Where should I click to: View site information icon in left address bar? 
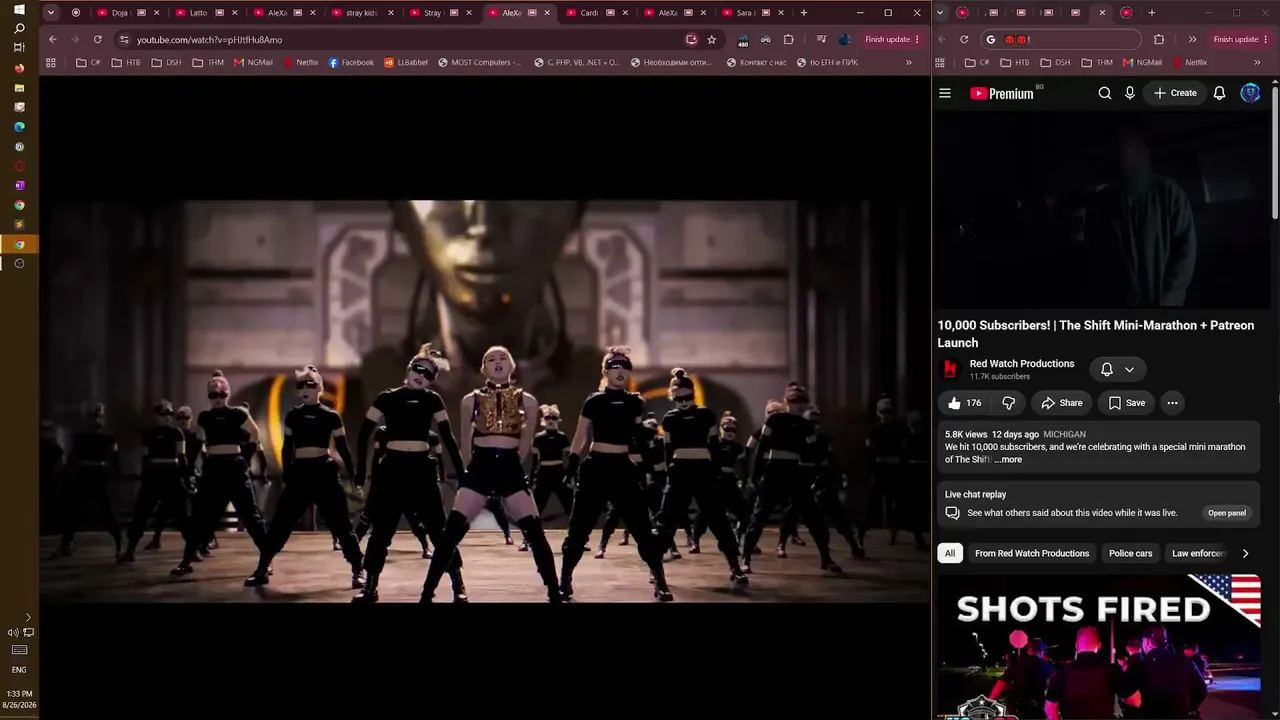[x=124, y=39]
